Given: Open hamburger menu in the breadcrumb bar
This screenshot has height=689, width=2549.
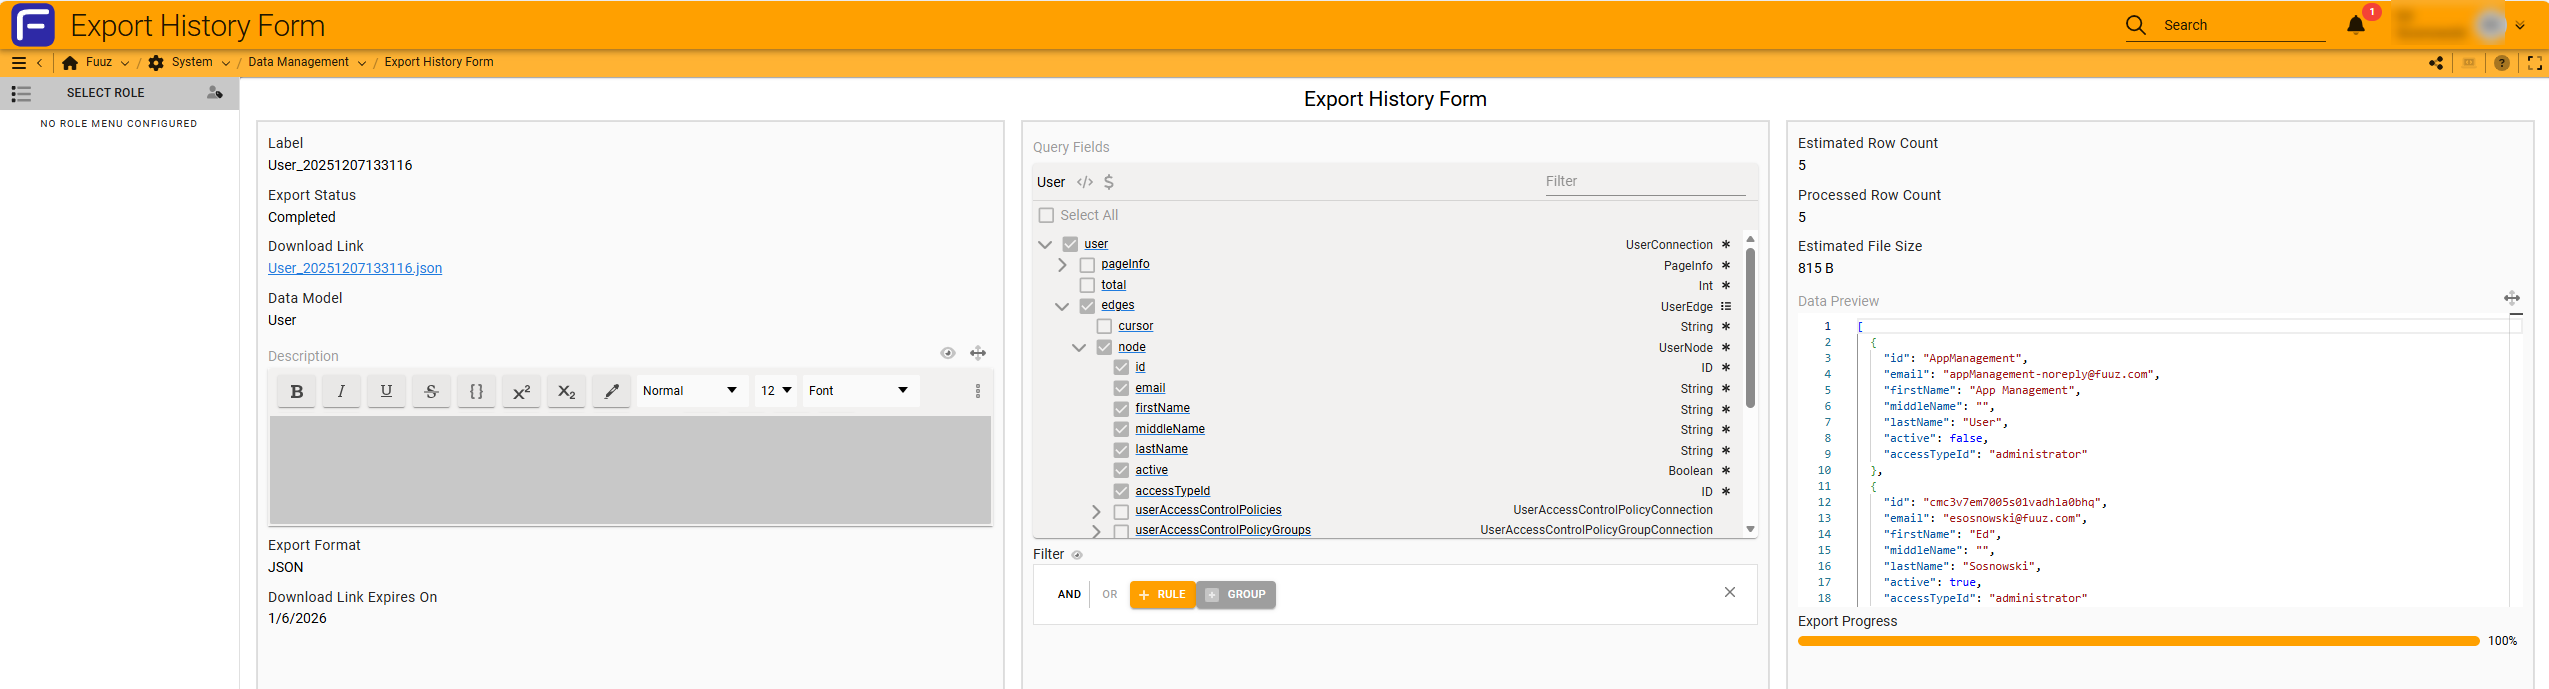Looking at the screenshot, I should (18, 63).
